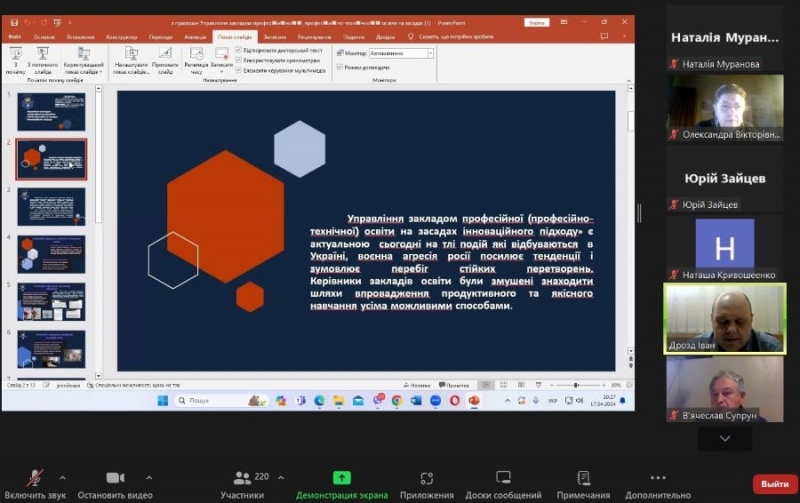800x503 pixels.
Task: Open Zoom Notes
Action: 583,484
